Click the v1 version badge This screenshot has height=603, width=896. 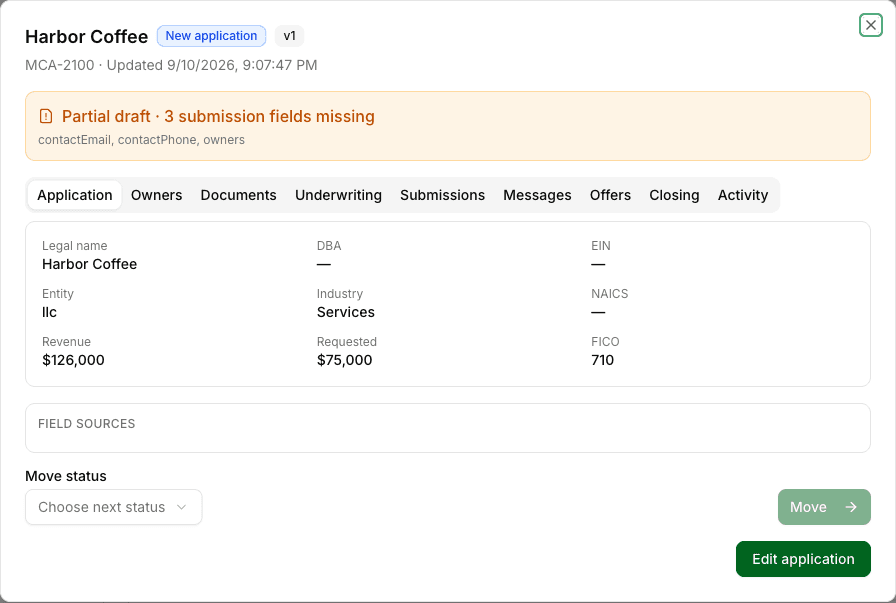pyautogui.click(x=290, y=36)
